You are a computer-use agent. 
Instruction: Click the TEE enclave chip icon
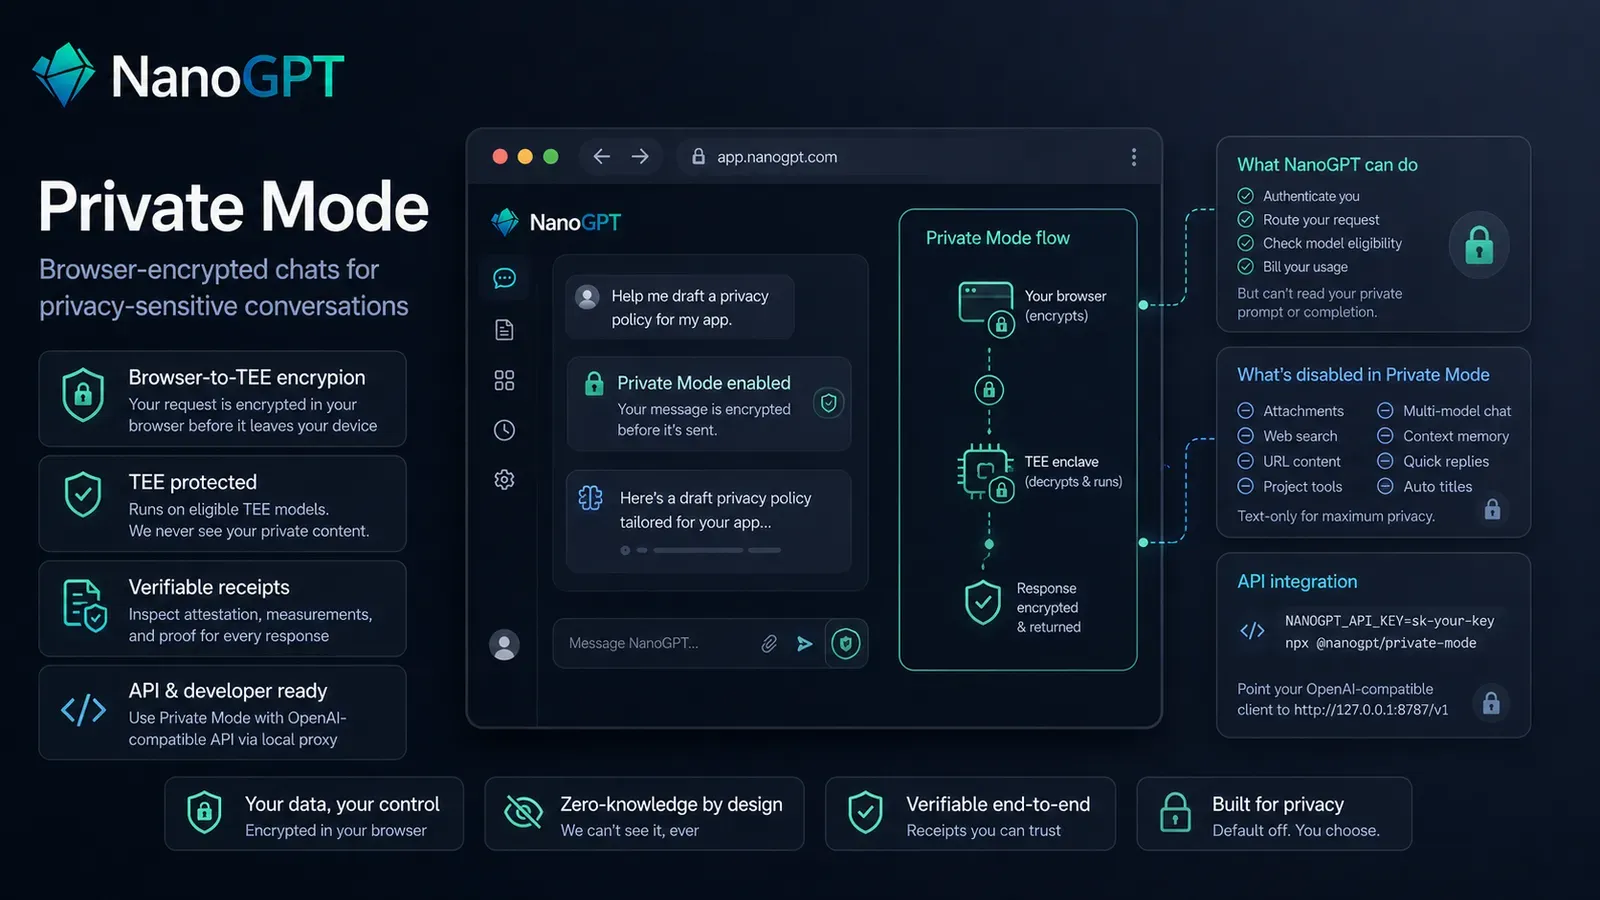tap(986, 473)
